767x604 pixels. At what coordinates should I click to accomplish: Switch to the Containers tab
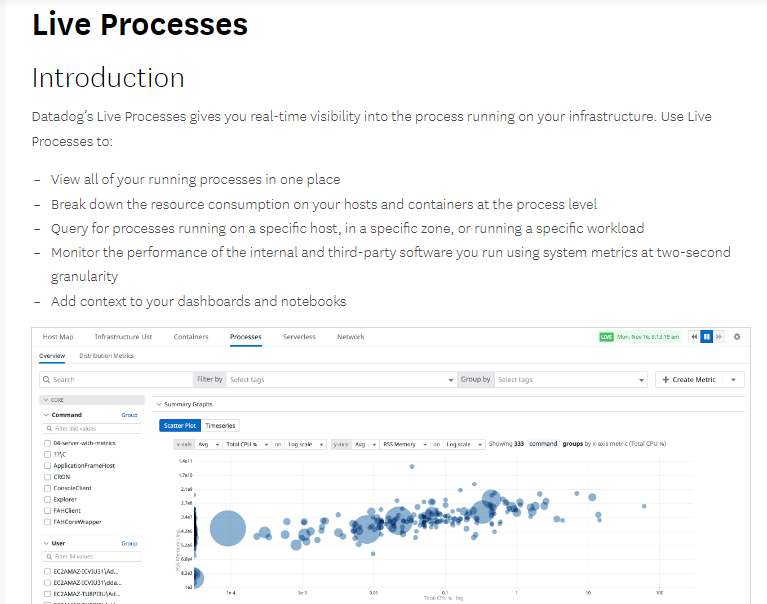click(191, 337)
